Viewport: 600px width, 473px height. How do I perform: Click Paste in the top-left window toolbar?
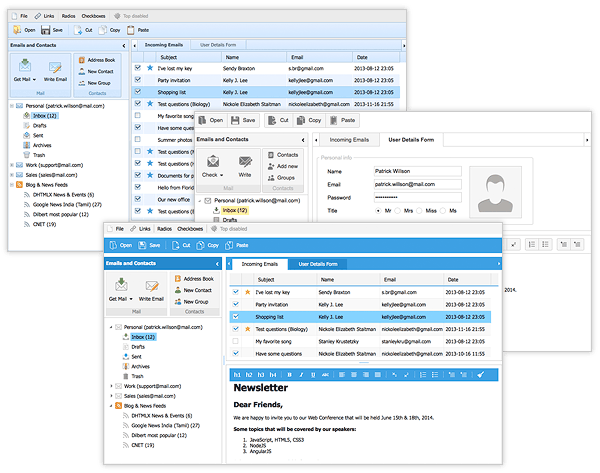pos(138,30)
